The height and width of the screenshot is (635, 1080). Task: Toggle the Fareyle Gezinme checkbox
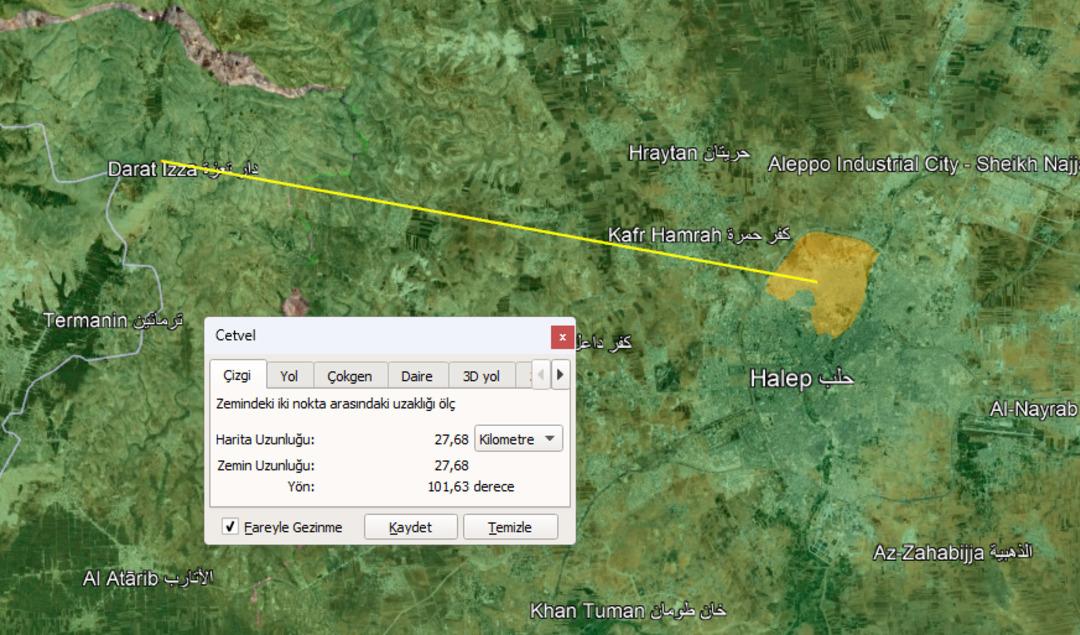[231, 527]
